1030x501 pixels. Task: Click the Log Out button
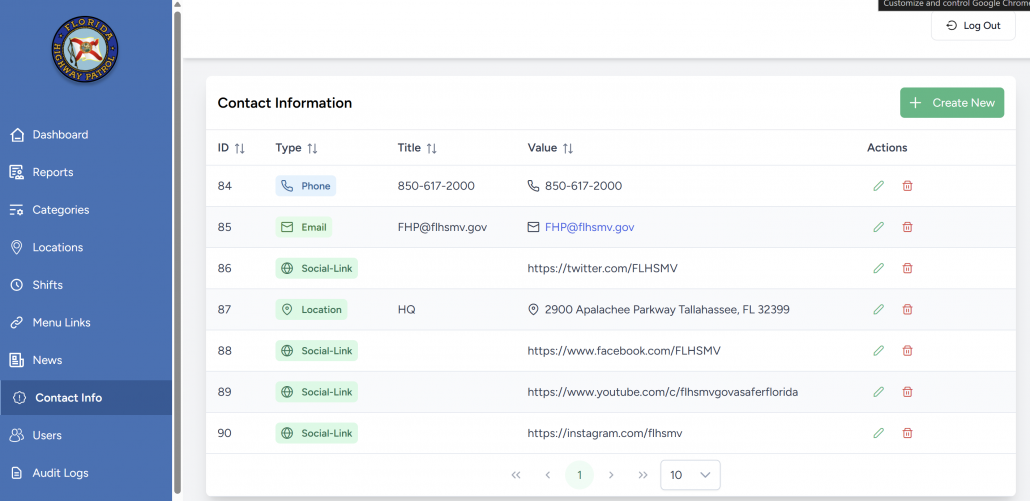click(x=973, y=26)
